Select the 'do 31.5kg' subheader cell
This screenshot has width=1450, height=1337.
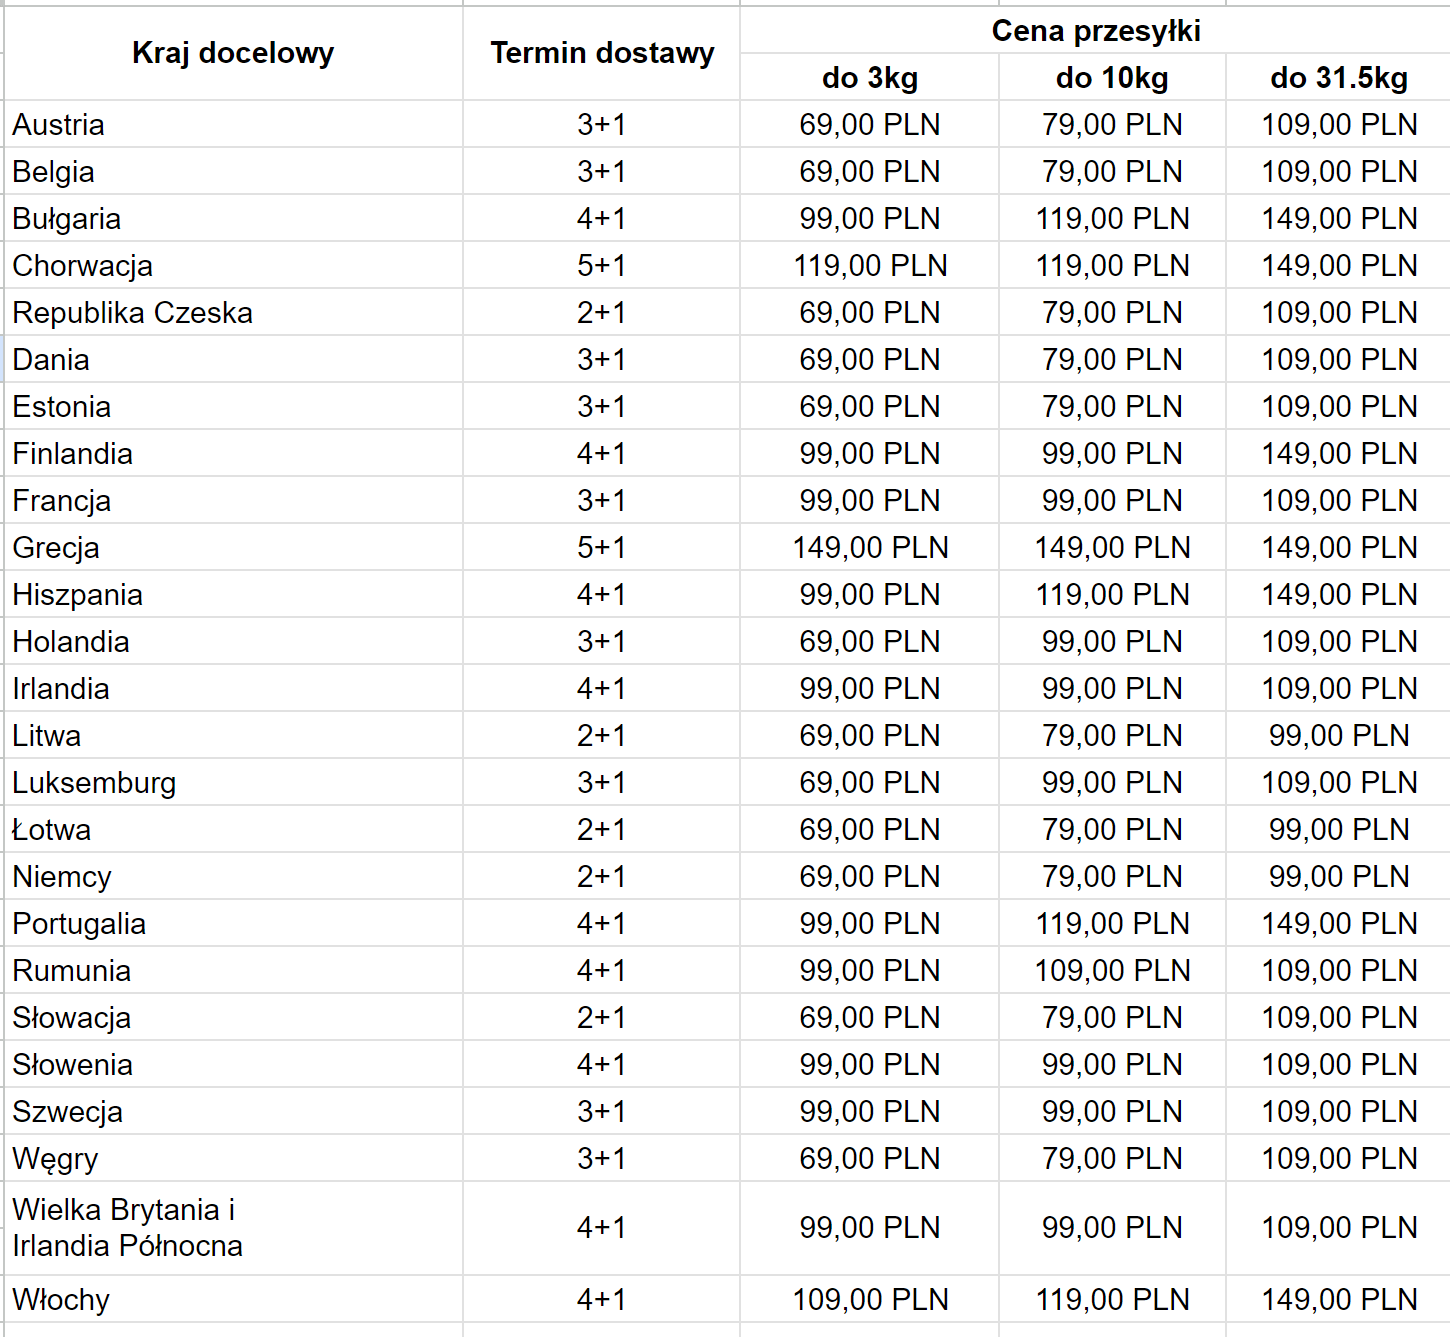point(1339,78)
